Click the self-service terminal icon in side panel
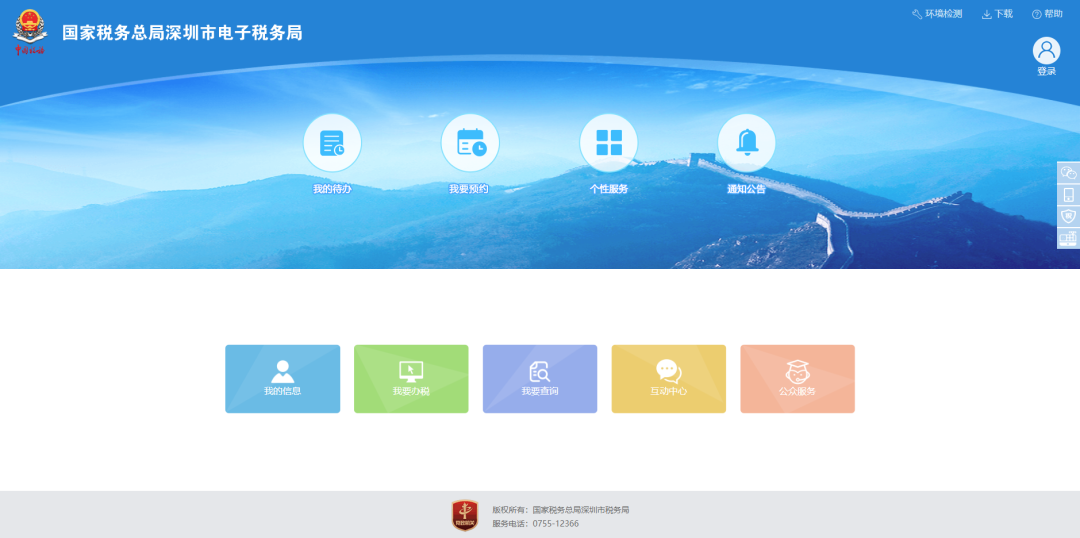The height and width of the screenshot is (538, 1080). click(x=1068, y=238)
